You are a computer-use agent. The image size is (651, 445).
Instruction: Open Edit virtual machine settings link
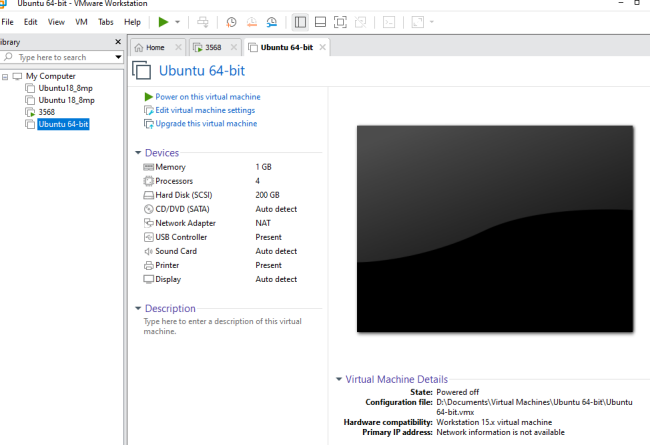pyautogui.click(x=205, y=110)
